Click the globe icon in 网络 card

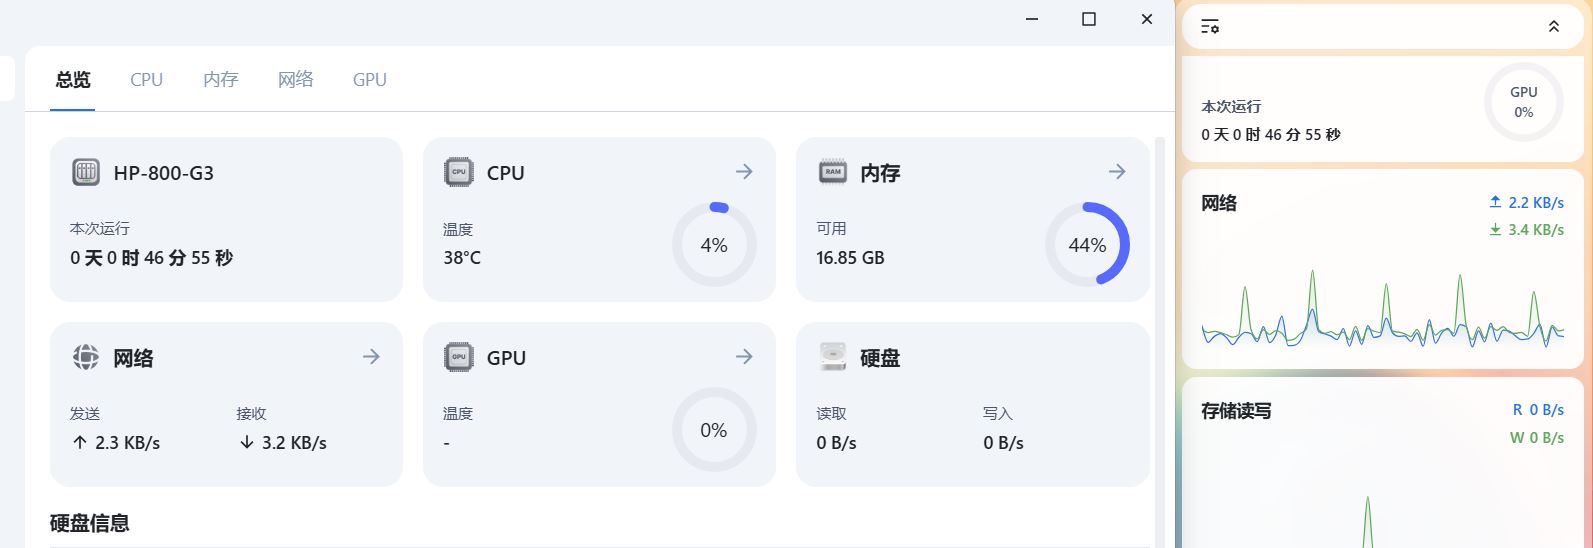pyautogui.click(x=86, y=357)
